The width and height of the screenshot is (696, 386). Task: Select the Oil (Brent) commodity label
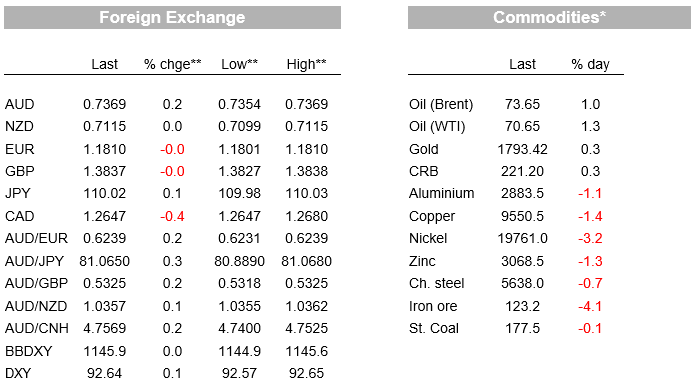click(441, 104)
